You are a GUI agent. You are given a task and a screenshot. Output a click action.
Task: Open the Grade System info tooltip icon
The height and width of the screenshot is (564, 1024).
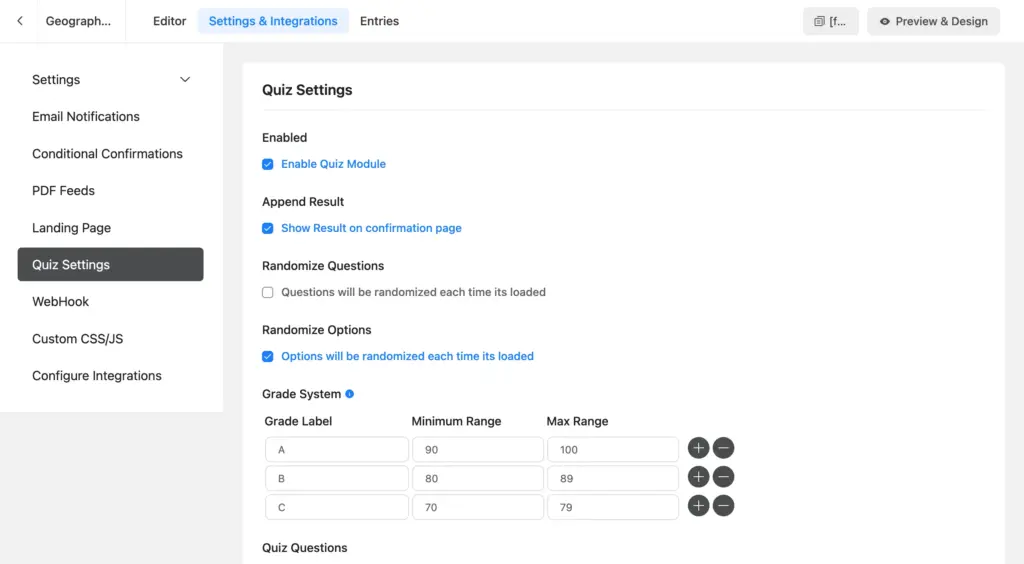(x=349, y=394)
